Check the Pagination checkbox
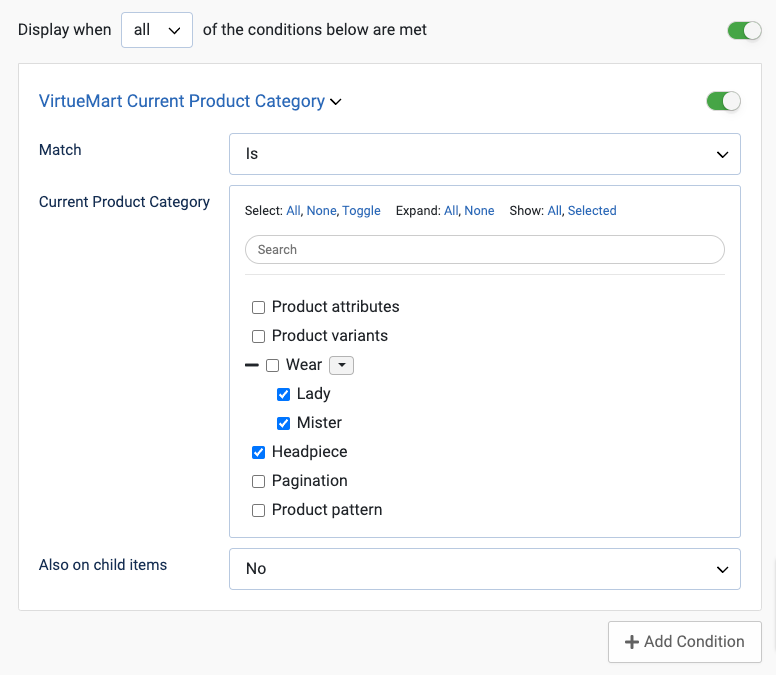The height and width of the screenshot is (675, 776). pyautogui.click(x=258, y=482)
